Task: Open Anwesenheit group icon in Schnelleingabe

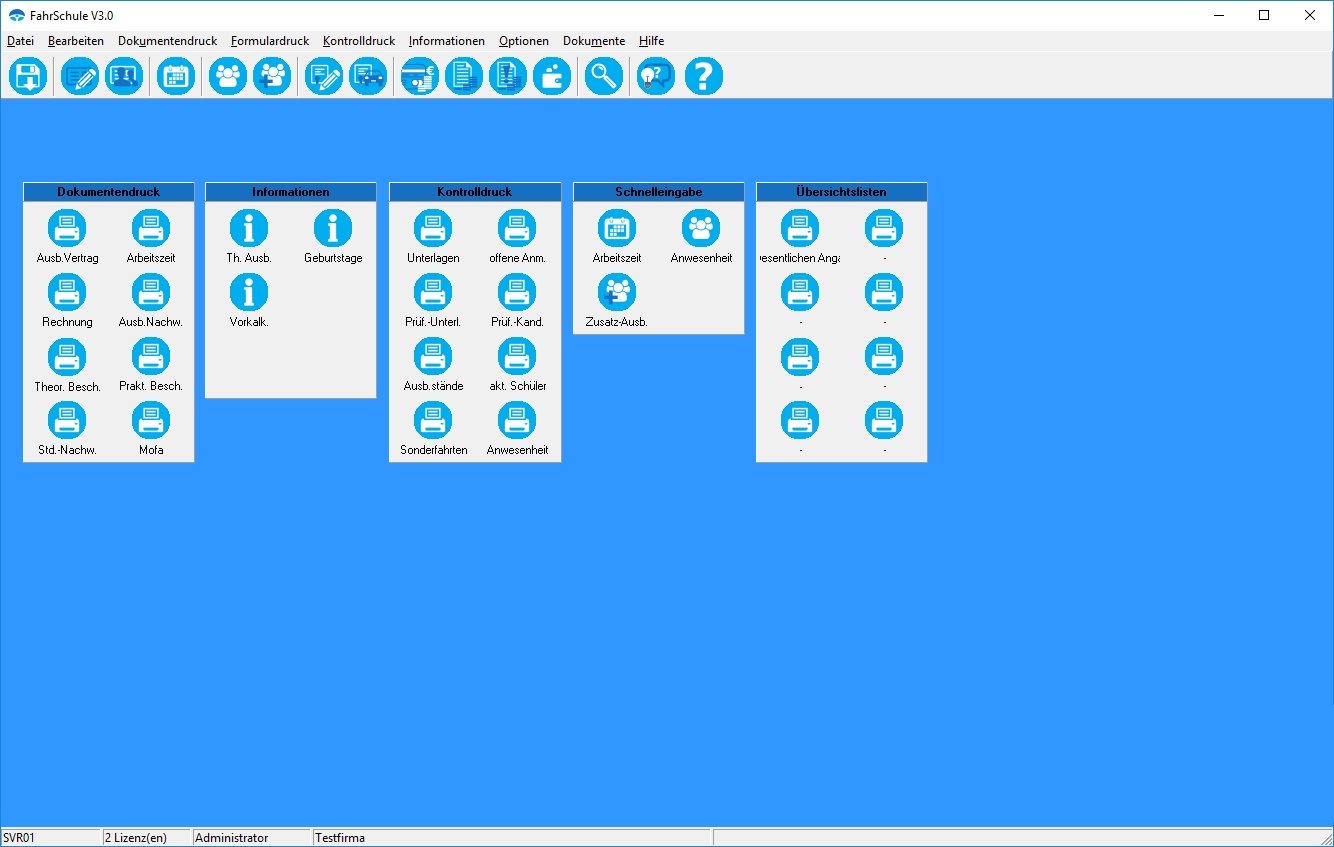Action: tap(701, 229)
